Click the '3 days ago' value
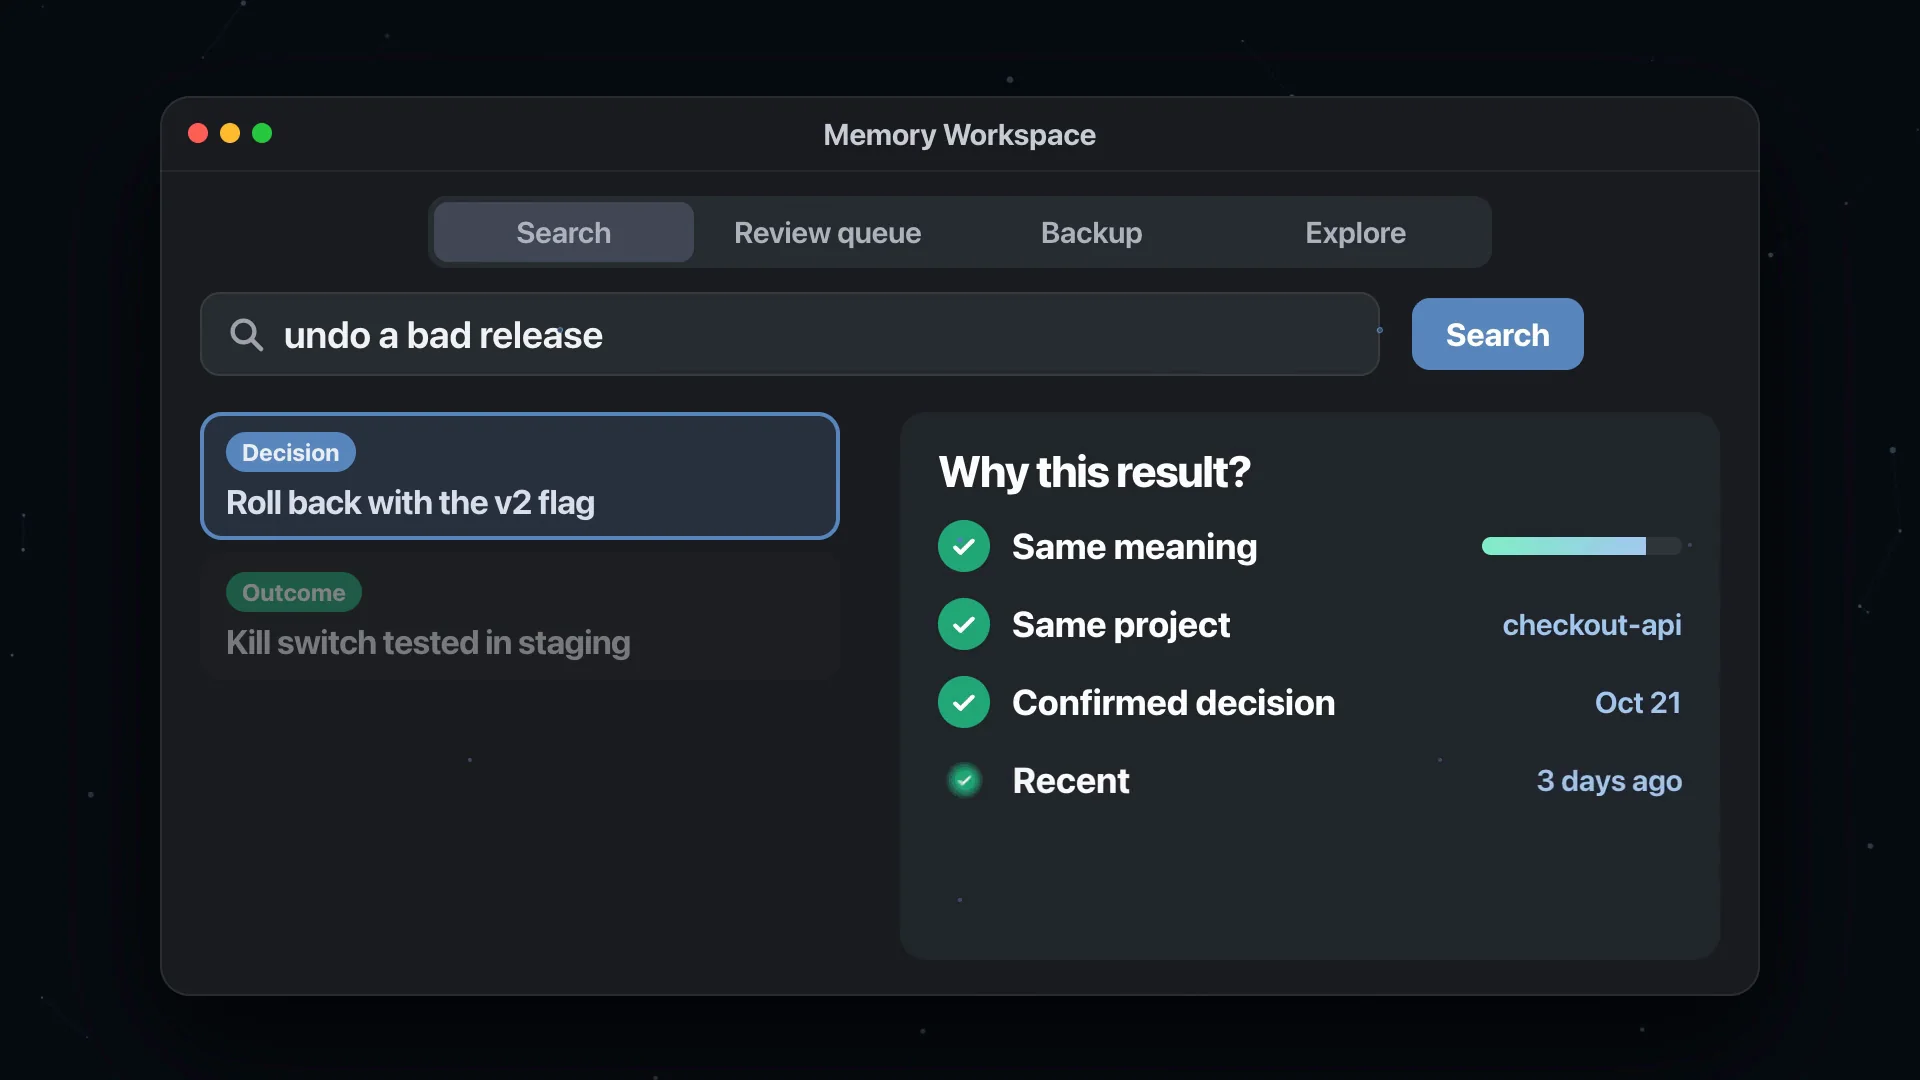The width and height of the screenshot is (1920, 1080). [1609, 781]
